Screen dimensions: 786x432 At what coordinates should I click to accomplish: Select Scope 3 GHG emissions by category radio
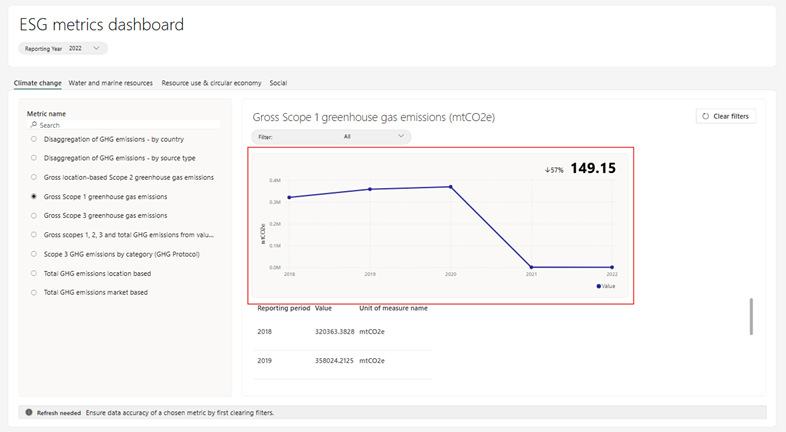coord(34,254)
